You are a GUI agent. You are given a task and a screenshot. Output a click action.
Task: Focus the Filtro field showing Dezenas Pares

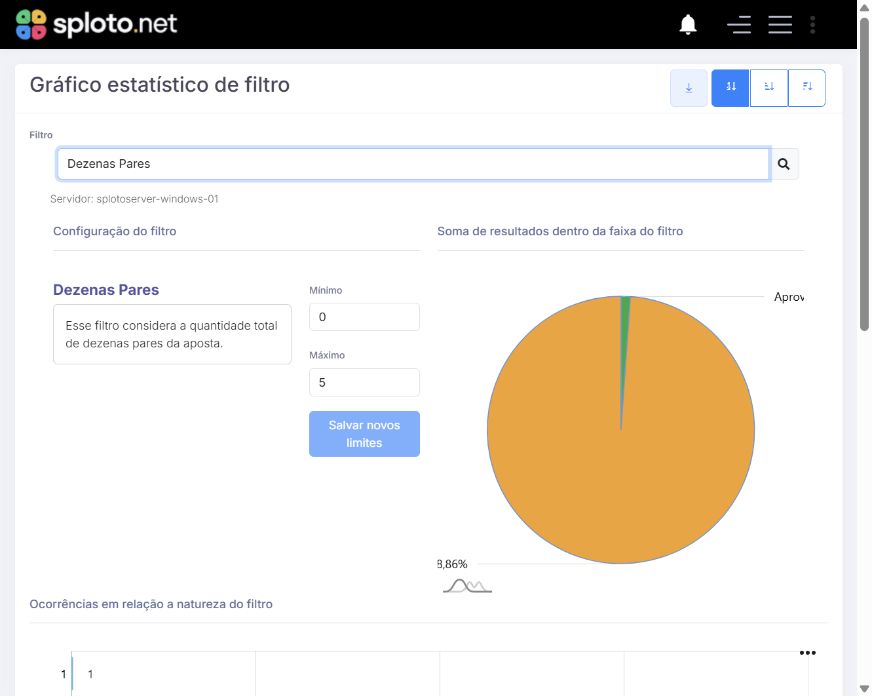point(413,164)
